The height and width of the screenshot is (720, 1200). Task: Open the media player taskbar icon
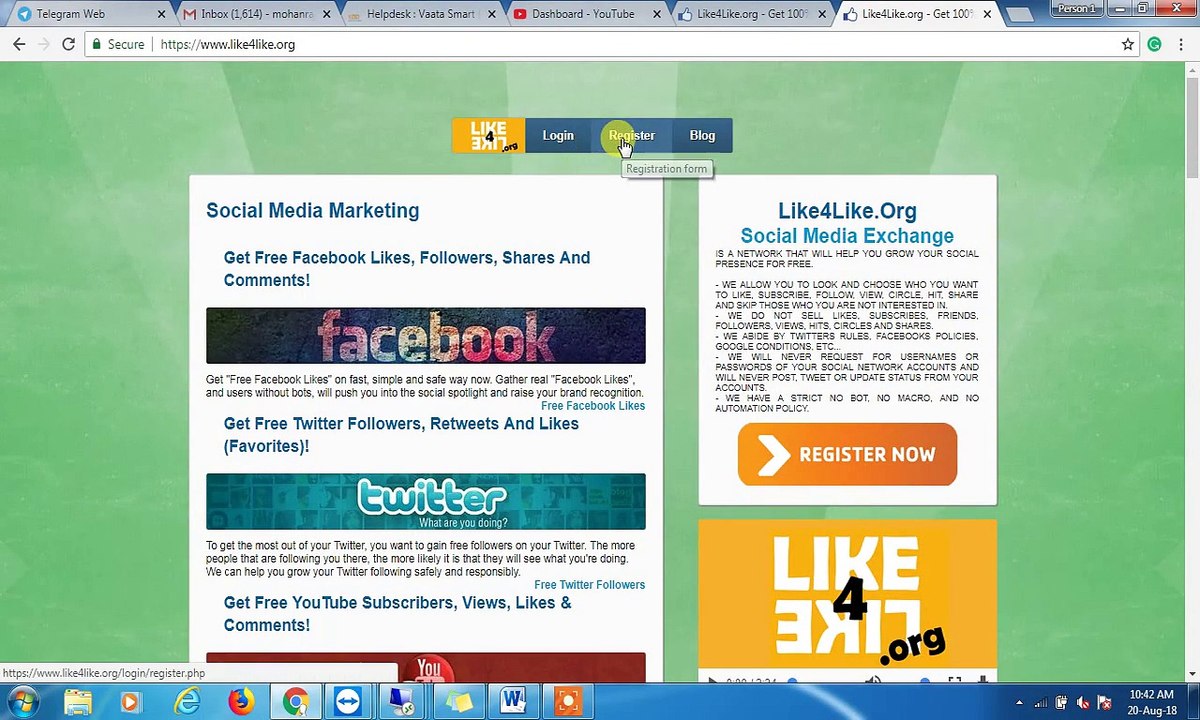tap(129, 702)
